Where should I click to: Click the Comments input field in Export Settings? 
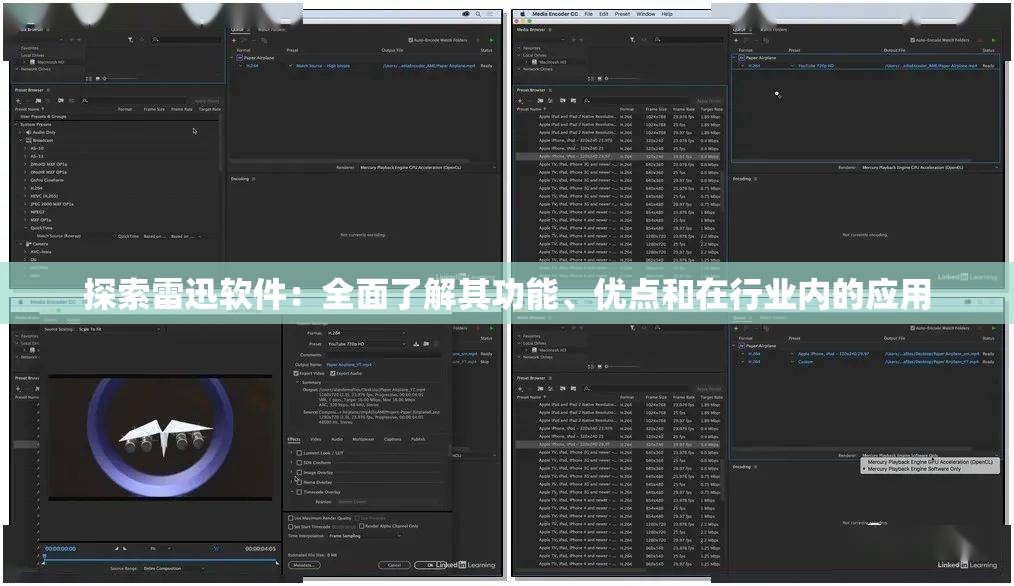coord(383,355)
